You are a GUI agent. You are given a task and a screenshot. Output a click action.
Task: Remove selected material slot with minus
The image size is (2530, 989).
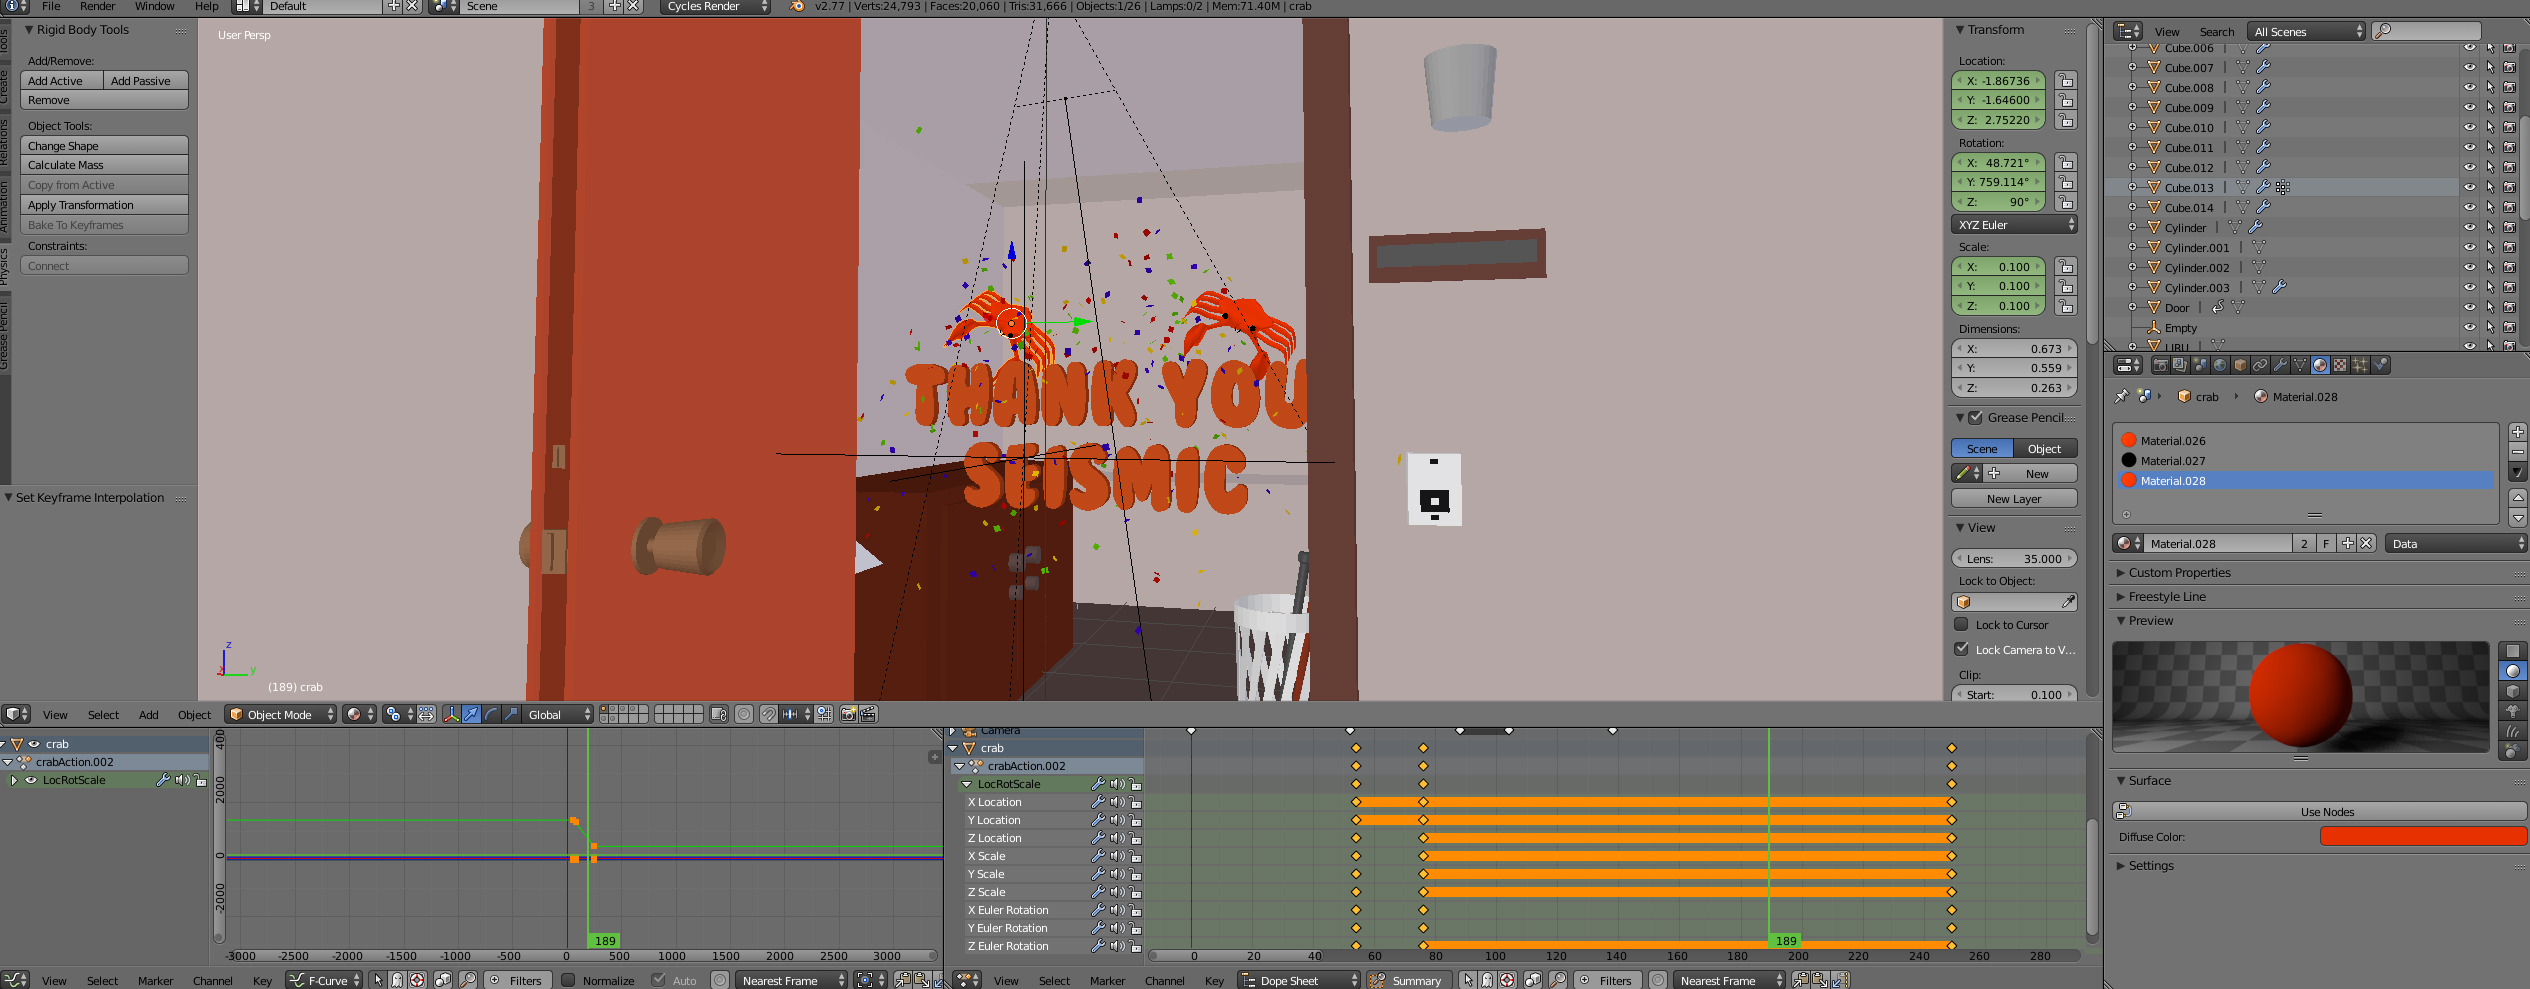(2518, 451)
